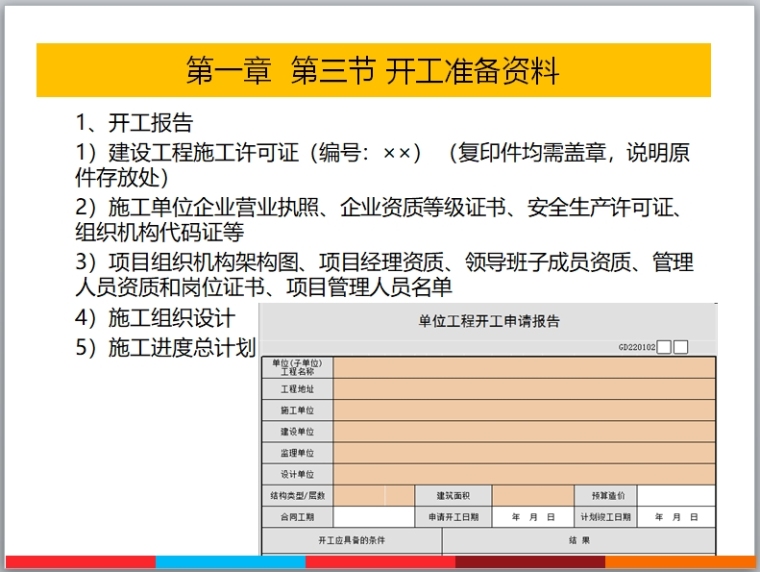Click the blue segment of bottom bar
The height and width of the screenshot is (572, 760).
[x=230, y=563]
